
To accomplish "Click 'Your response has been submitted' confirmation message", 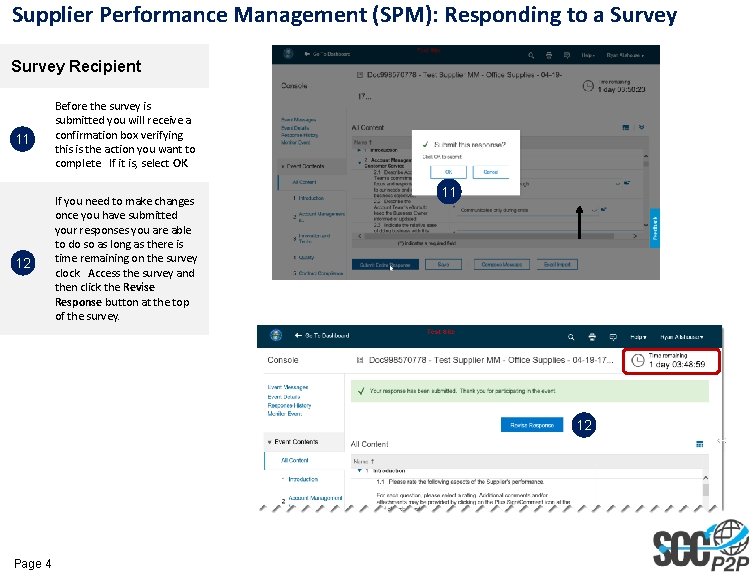I will coord(530,391).
